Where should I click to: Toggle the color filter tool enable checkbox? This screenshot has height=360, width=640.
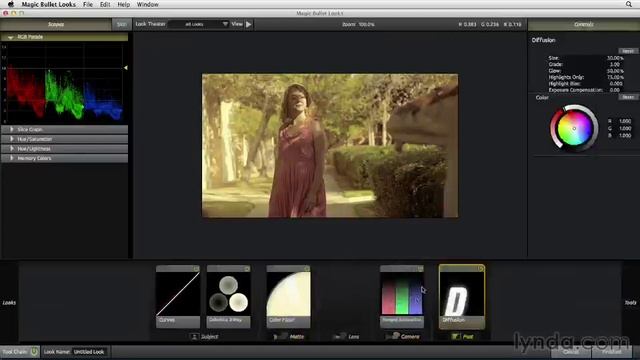point(307,269)
